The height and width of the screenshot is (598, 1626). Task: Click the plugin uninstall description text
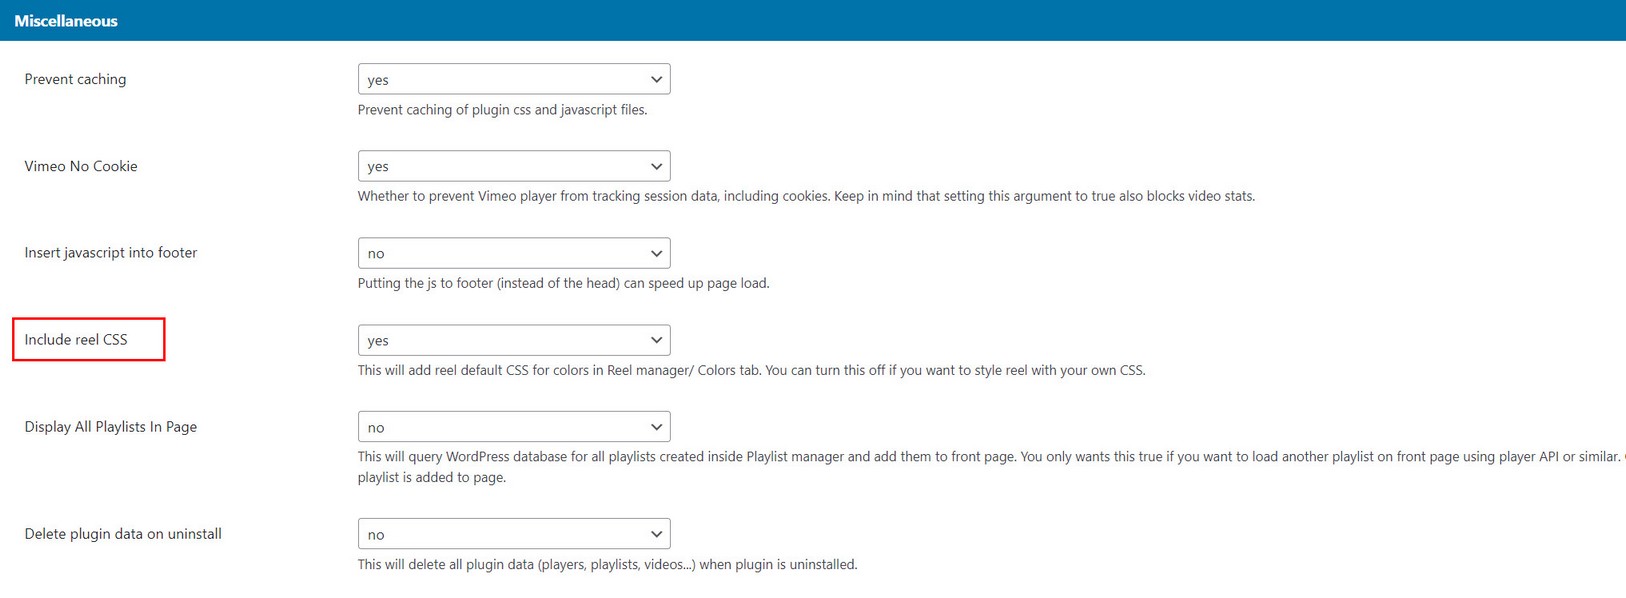(607, 565)
